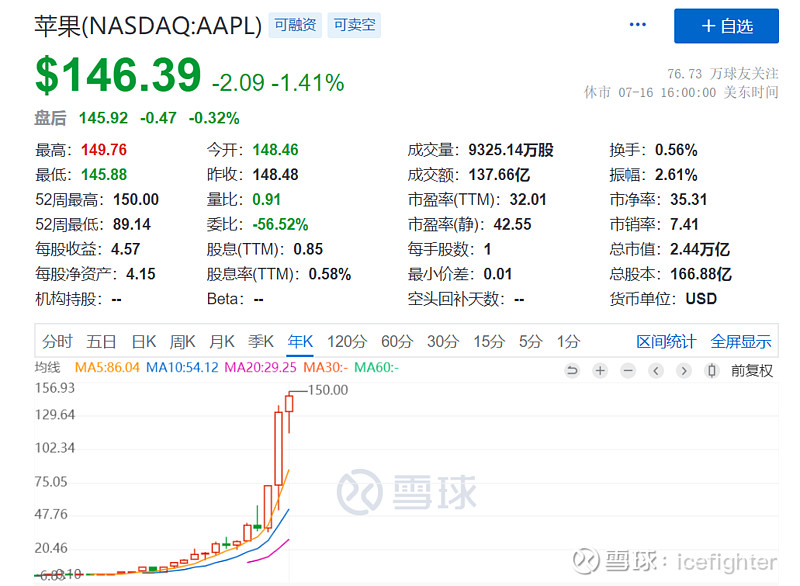Switch to the 120分 interval tab

click(347, 341)
